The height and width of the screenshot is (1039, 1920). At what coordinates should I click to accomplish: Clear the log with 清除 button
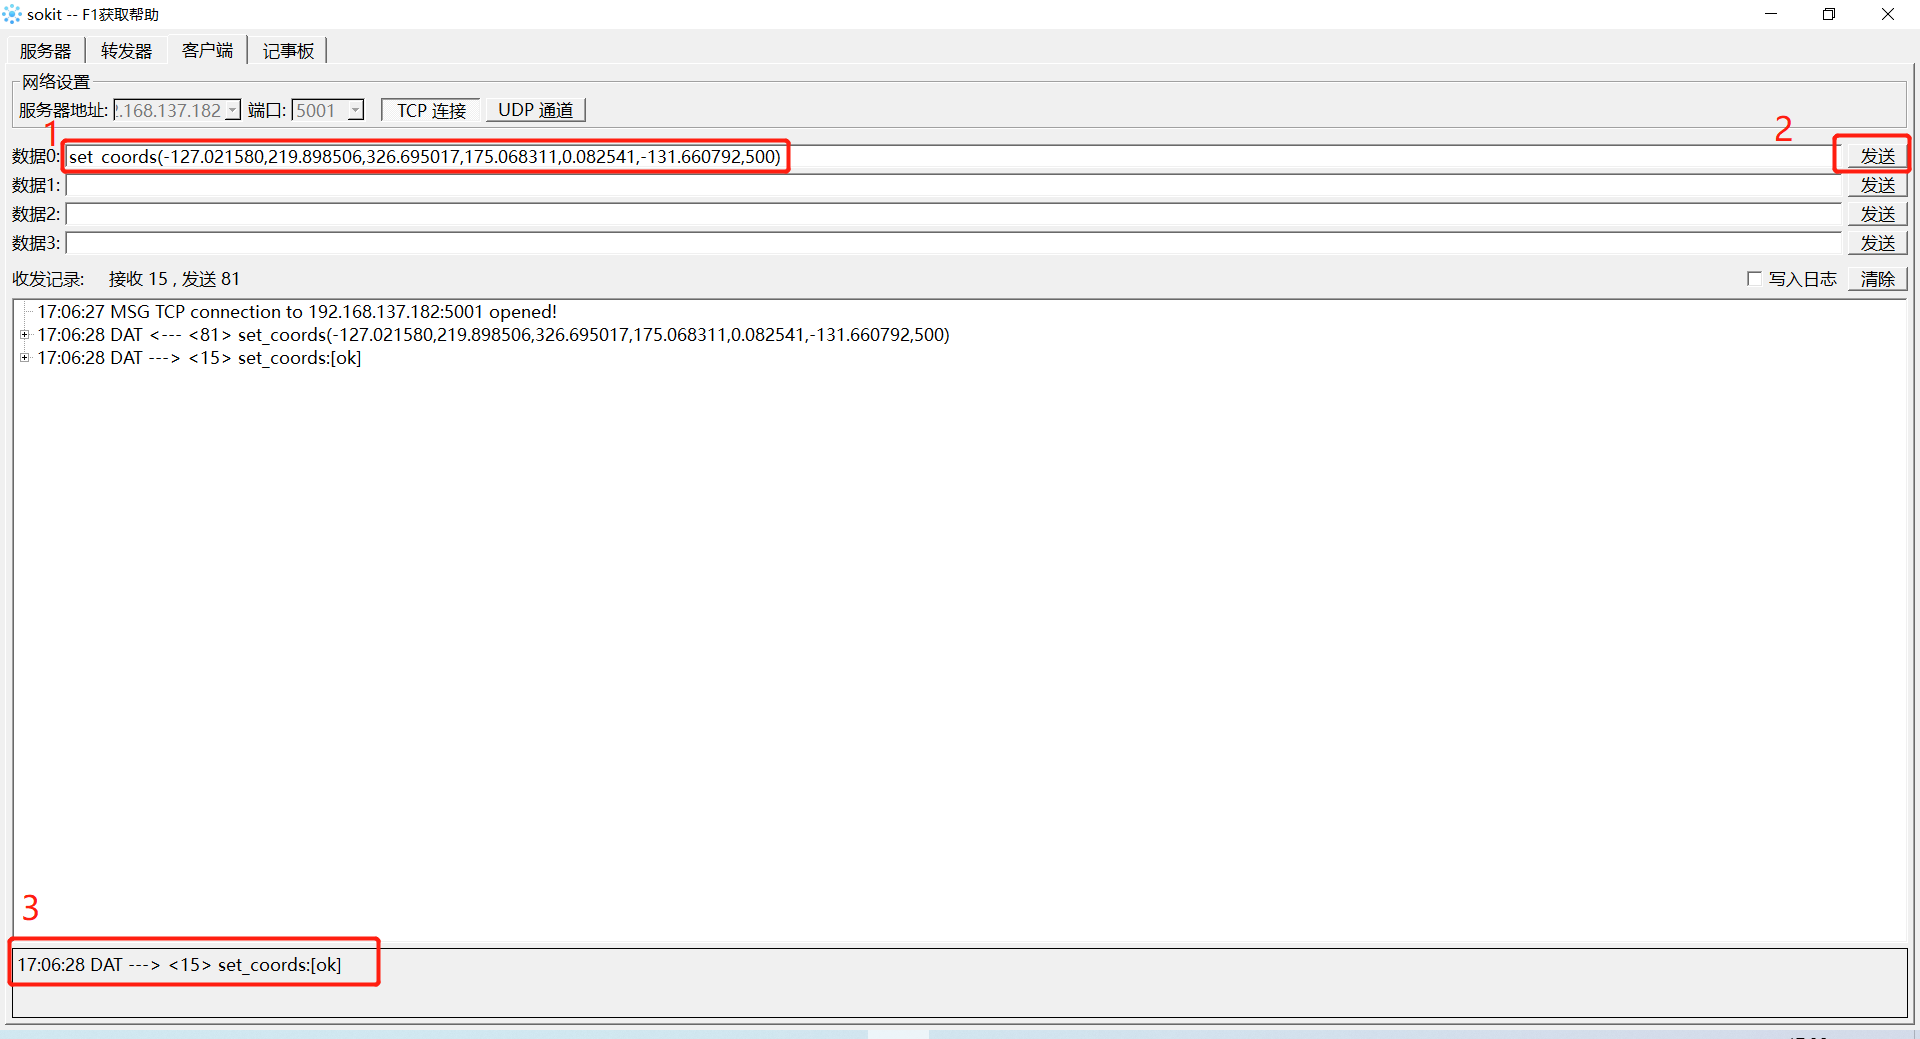point(1877,279)
